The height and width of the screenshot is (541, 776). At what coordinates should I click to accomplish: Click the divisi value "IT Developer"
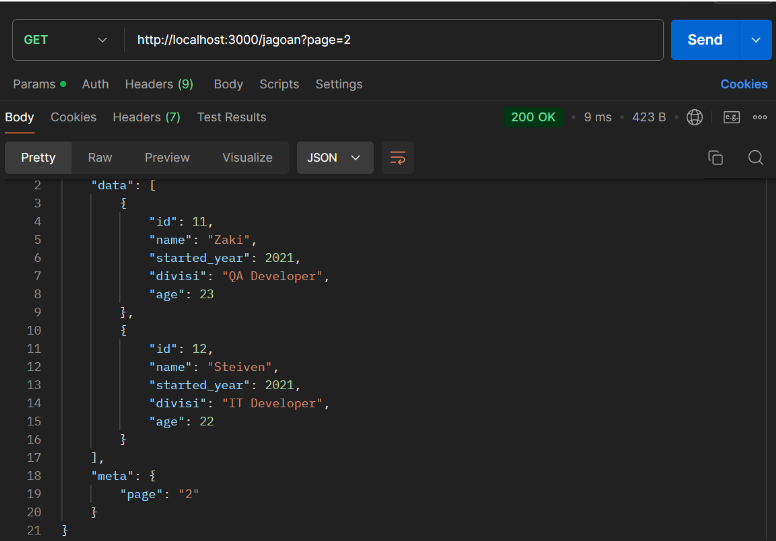tap(272, 403)
